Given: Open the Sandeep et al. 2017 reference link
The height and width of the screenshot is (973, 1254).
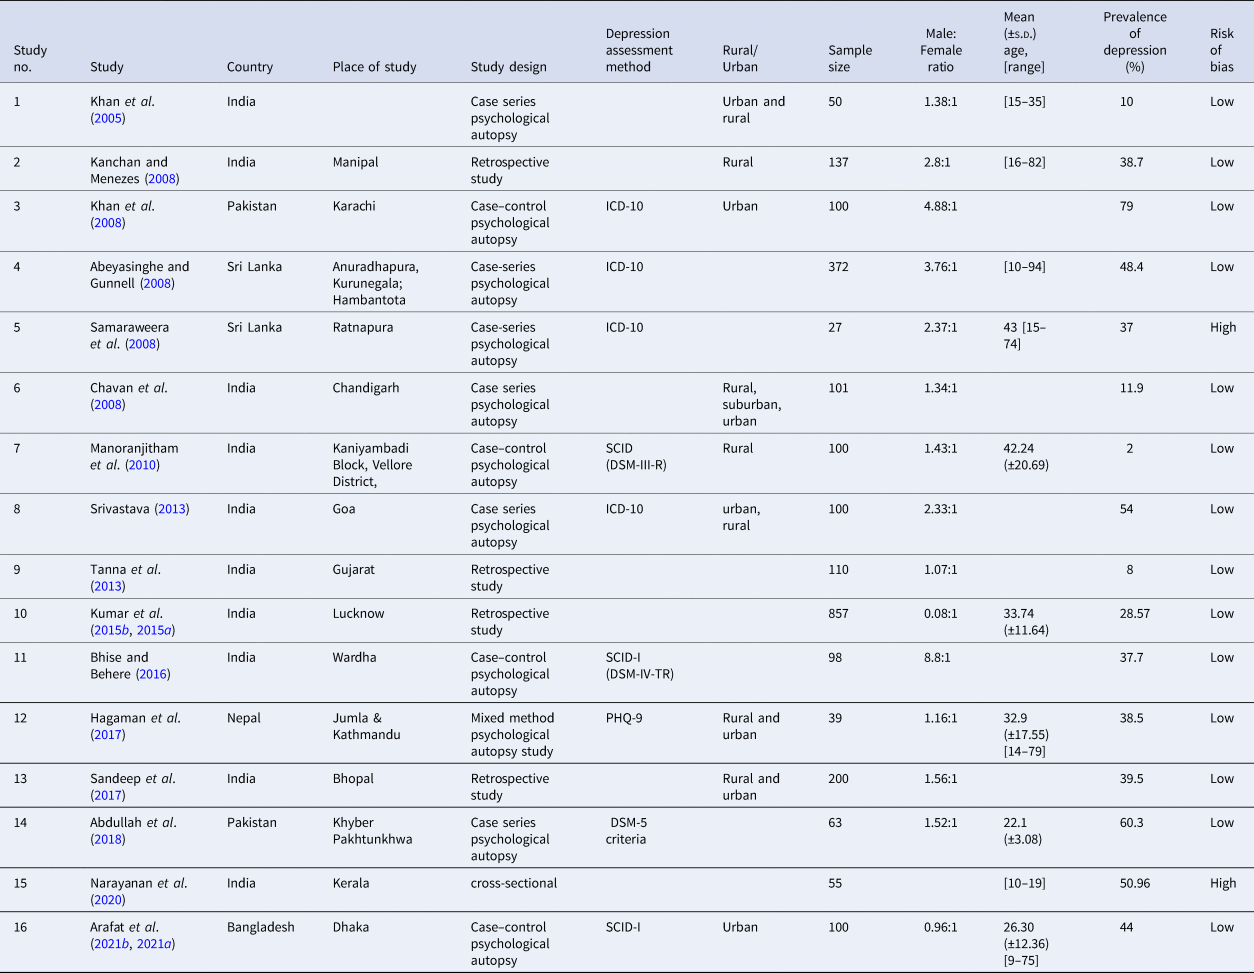Looking at the screenshot, I should (x=109, y=796).
